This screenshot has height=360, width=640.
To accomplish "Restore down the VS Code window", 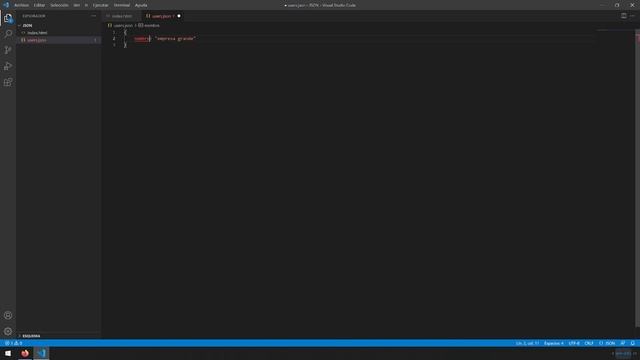I will (x=617, y=5).
